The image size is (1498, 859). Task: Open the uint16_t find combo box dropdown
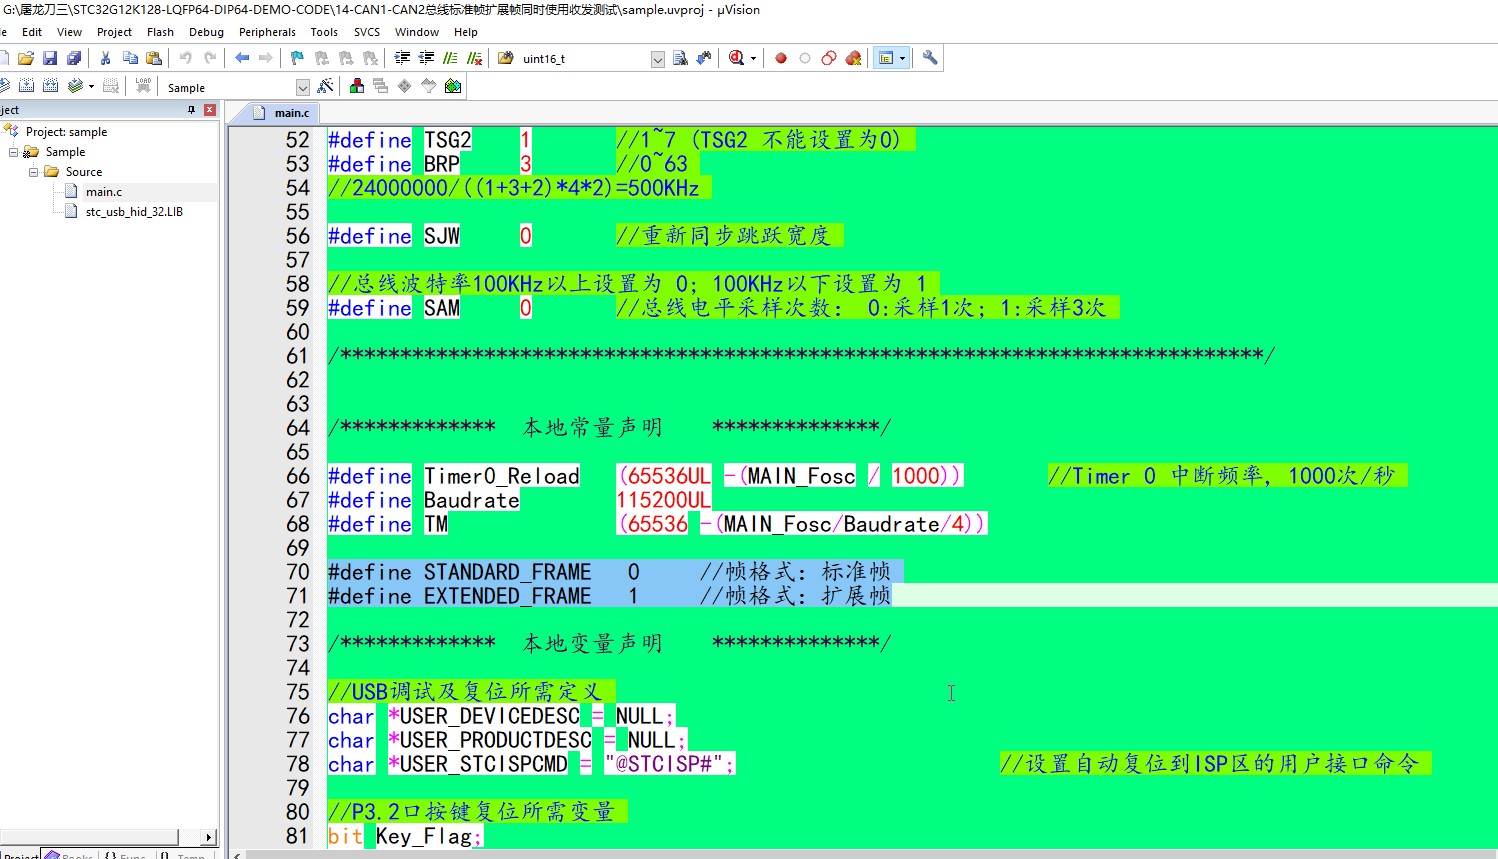(x=657, y=59)
